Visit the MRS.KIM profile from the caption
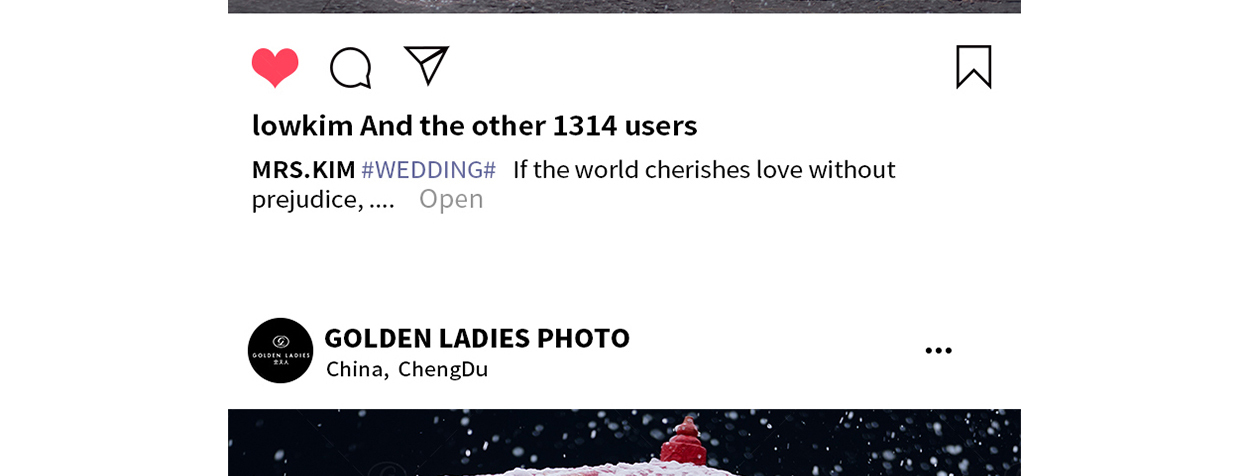Screen dimensions: 1250x476 (x=303, y=169)
